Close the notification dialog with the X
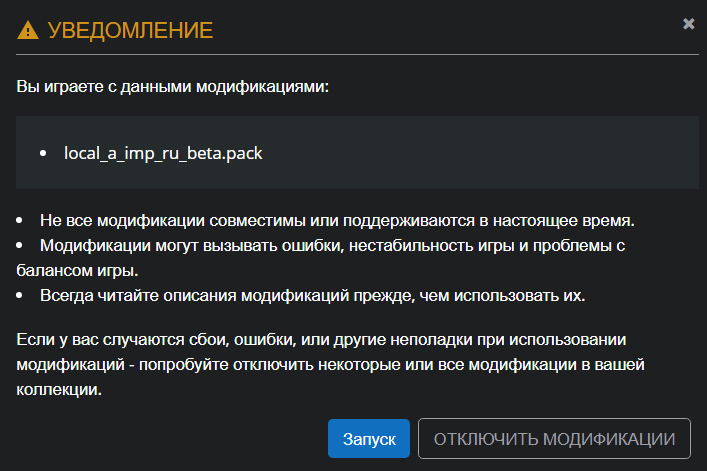Screen dimensions: 707x471 click(x=689, y=23)
